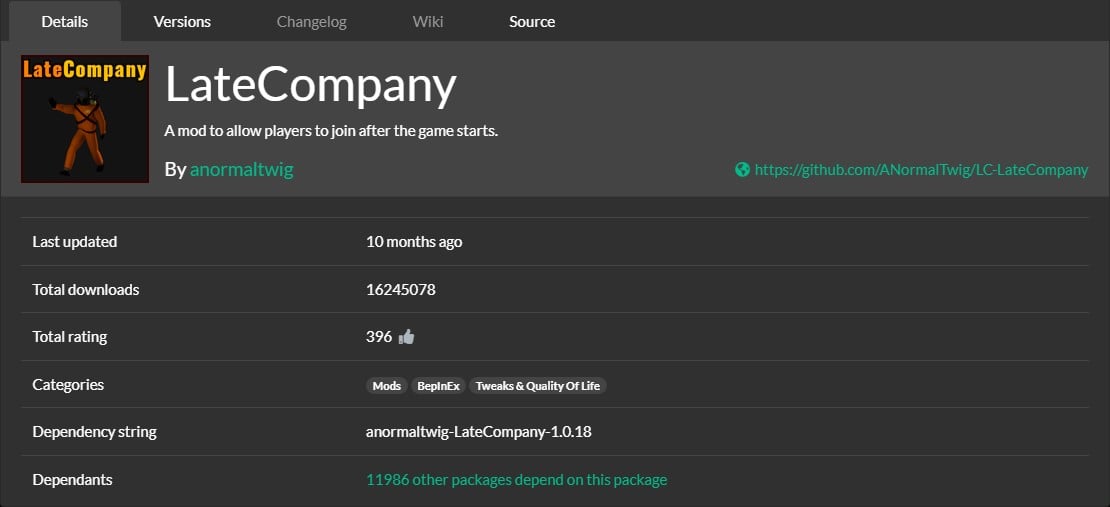Visit the LC-LateCompany GitHub repository link
The height and width of the screenshot is (507, 1110).
point(921,170)
